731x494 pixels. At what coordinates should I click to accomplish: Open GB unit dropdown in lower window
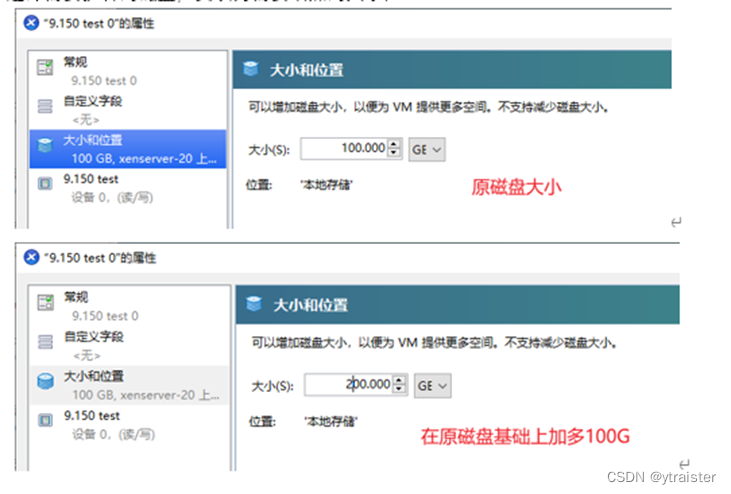pos(433,386)
